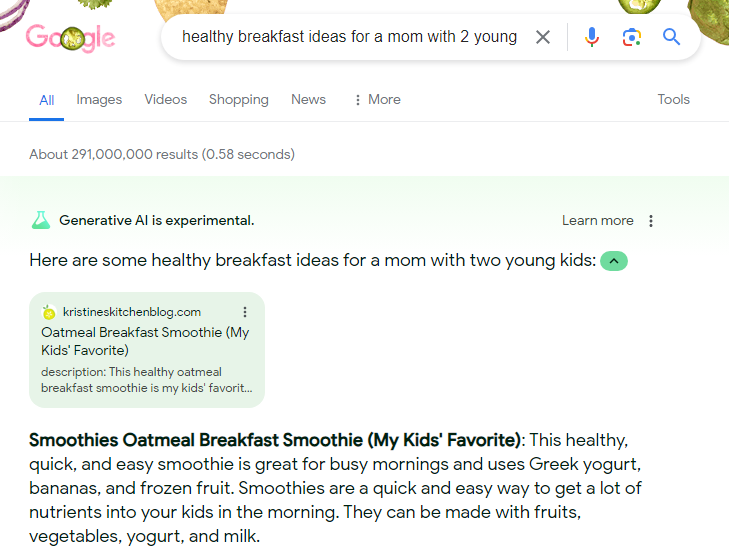Click the Google logo

70,38
